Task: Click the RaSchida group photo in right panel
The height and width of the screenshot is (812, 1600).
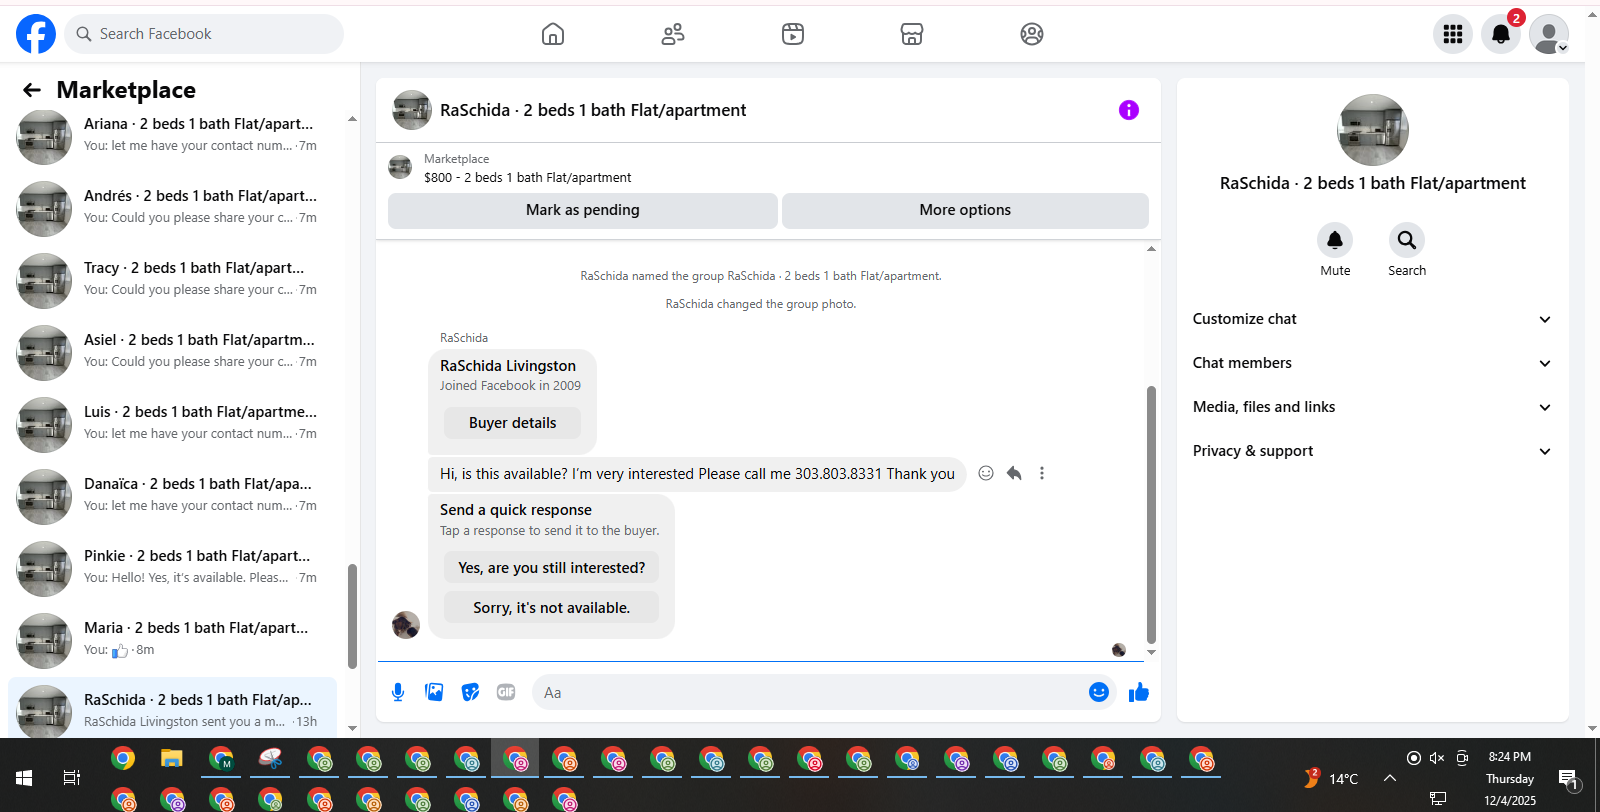Action: click(1373, 130)
